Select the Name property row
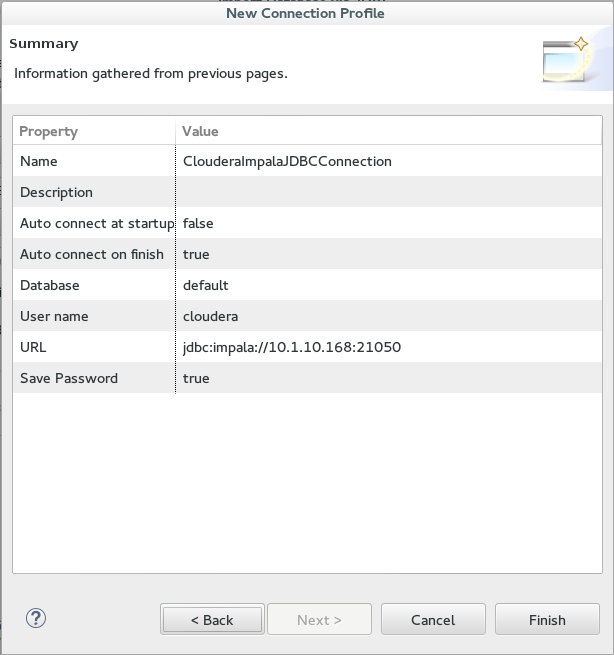The height and width of the screenshot is (655, 614). pyautogui.click(x=307, y=161)
